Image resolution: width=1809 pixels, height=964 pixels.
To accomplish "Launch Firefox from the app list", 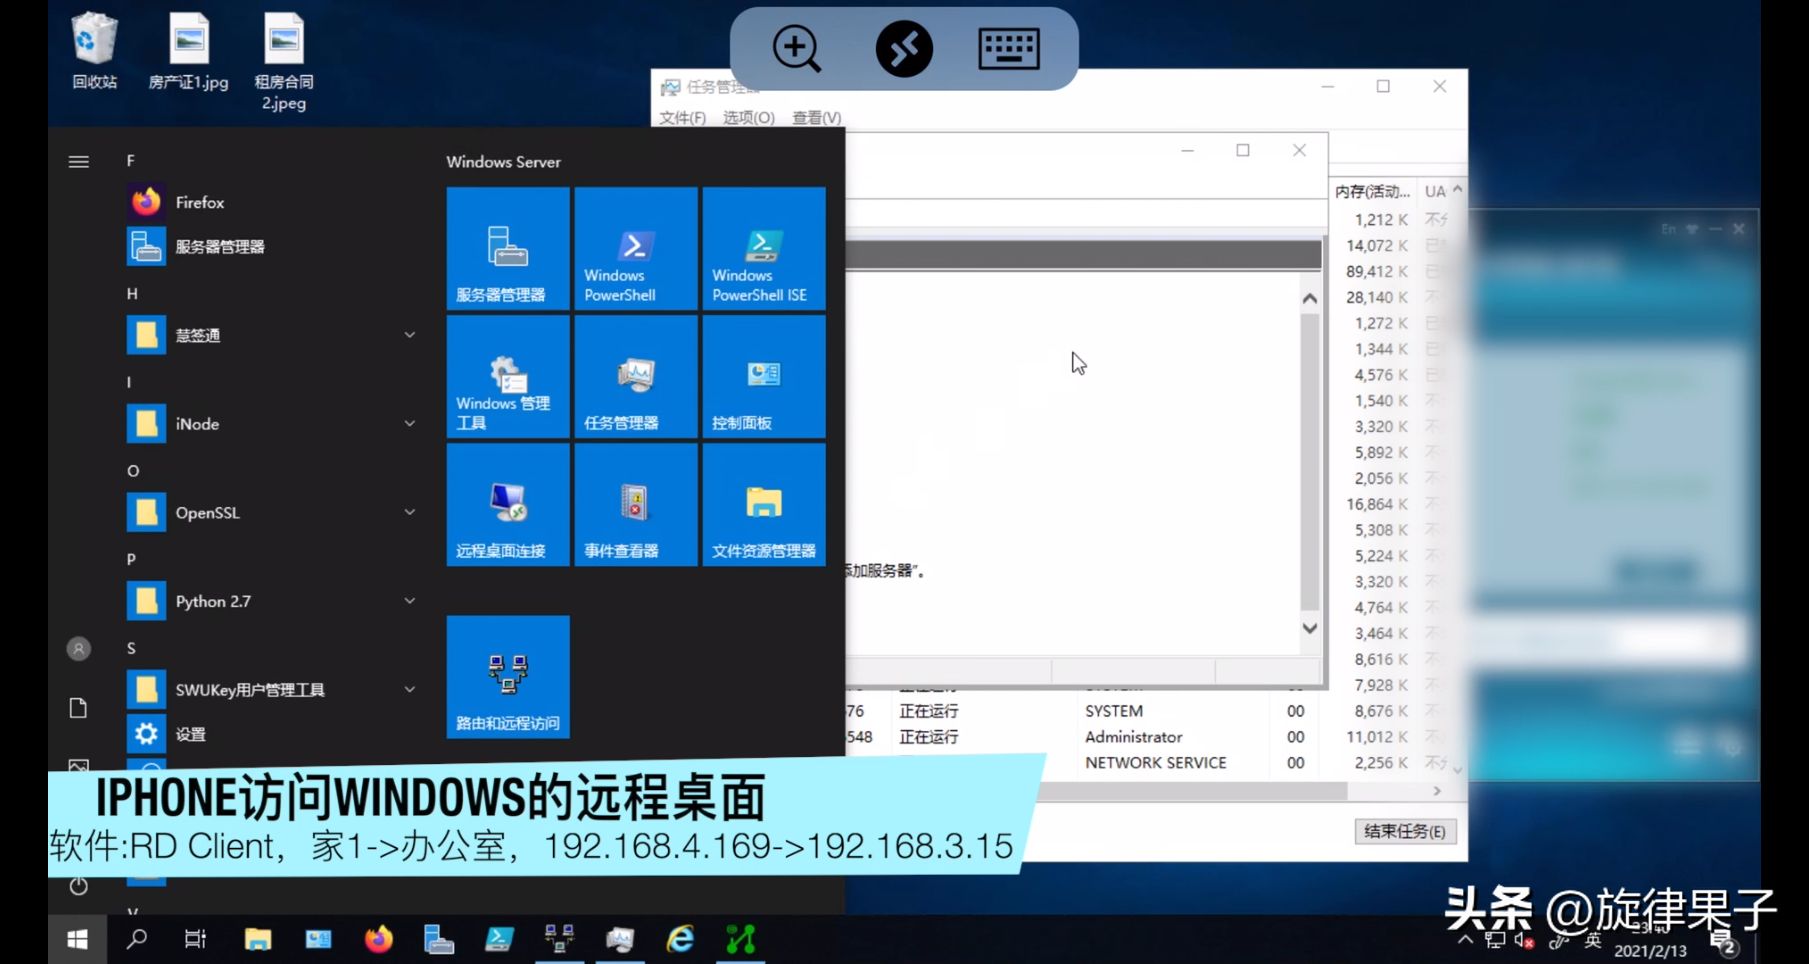I will point(270,202).
